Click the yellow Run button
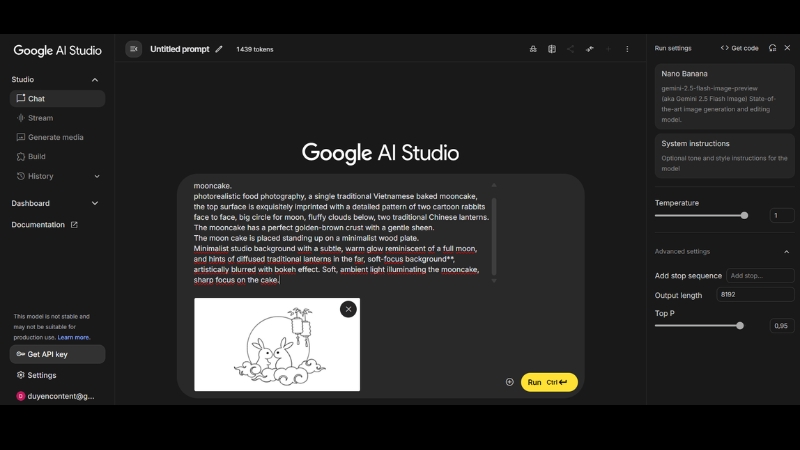800x450 pixels. pyautogui.click(x=549, y=382)
